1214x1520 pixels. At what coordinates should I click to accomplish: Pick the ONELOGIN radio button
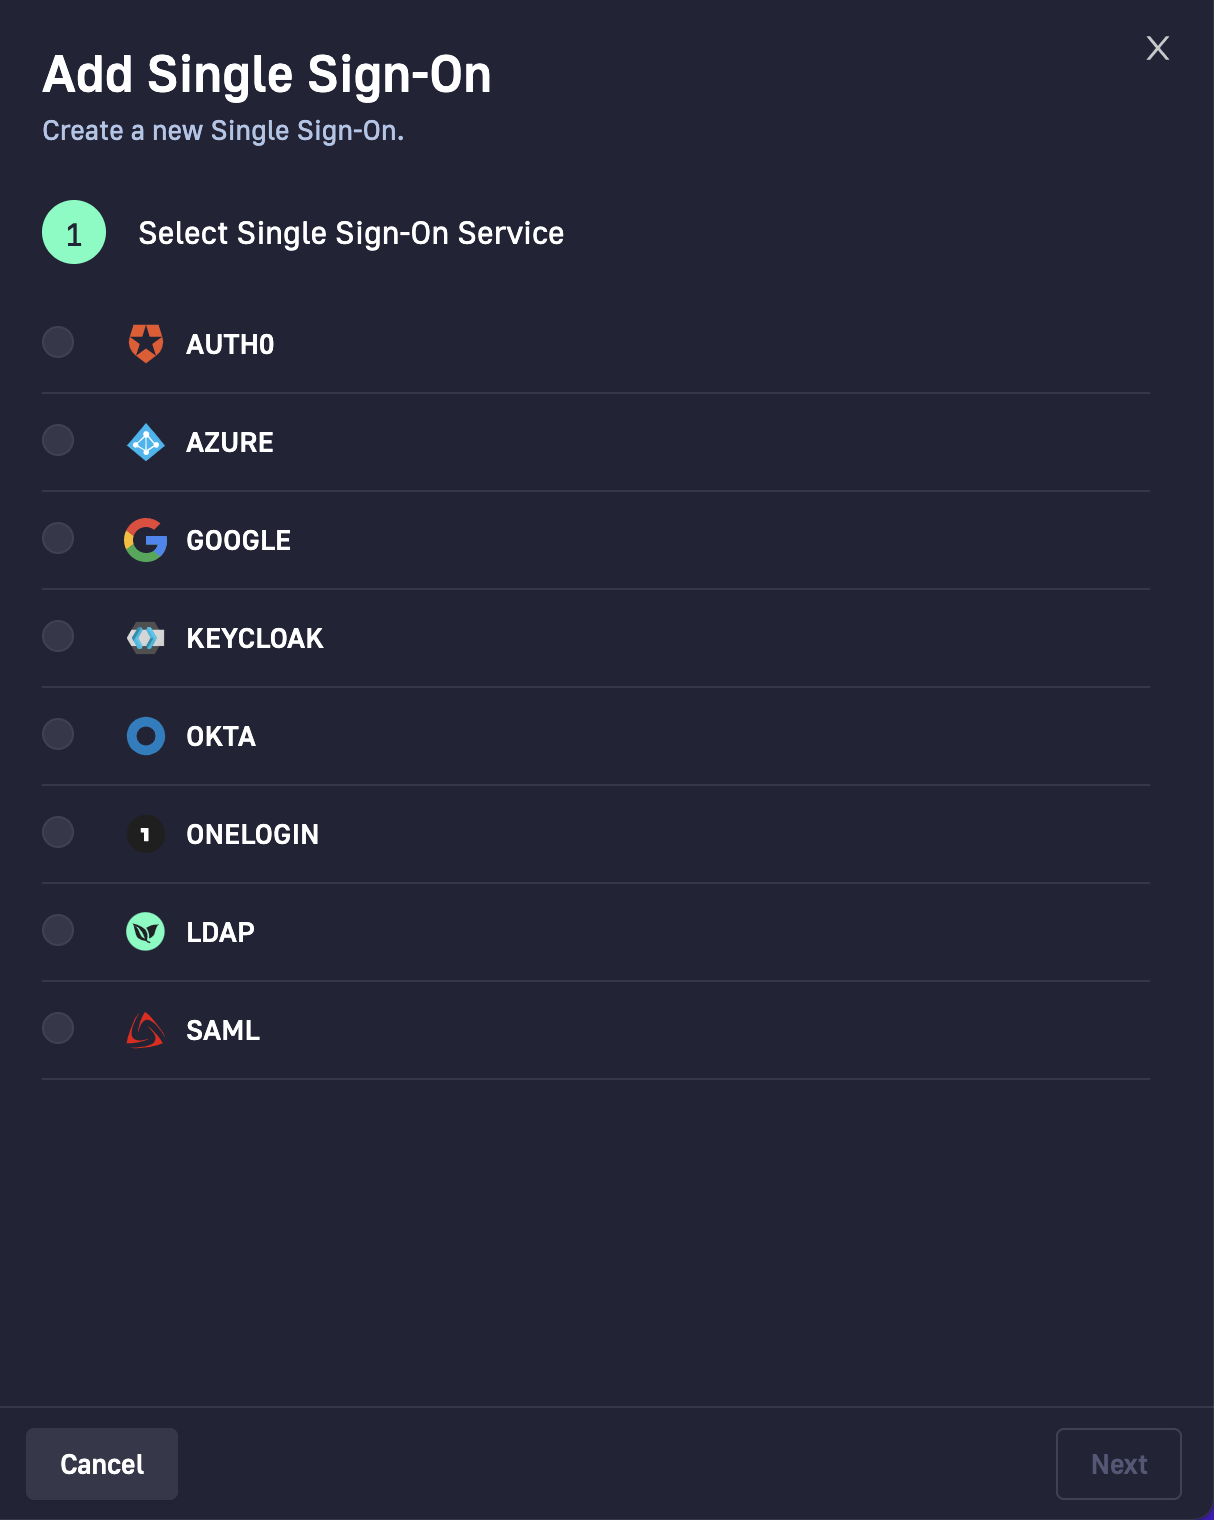point(58,832)
